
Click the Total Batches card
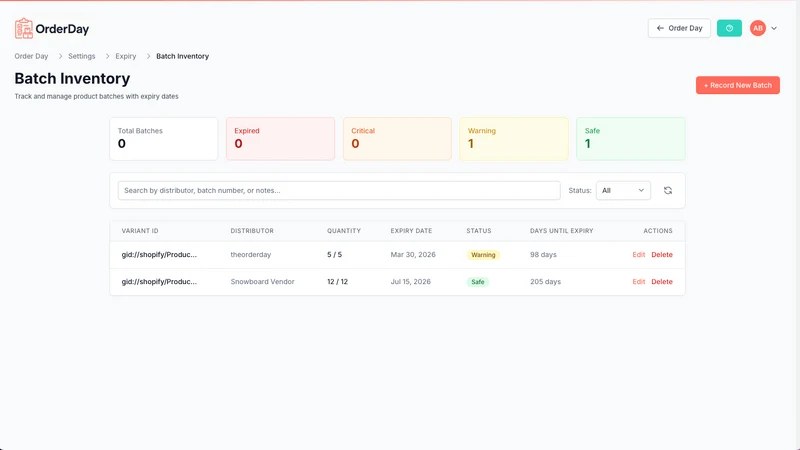coord(164,139)
